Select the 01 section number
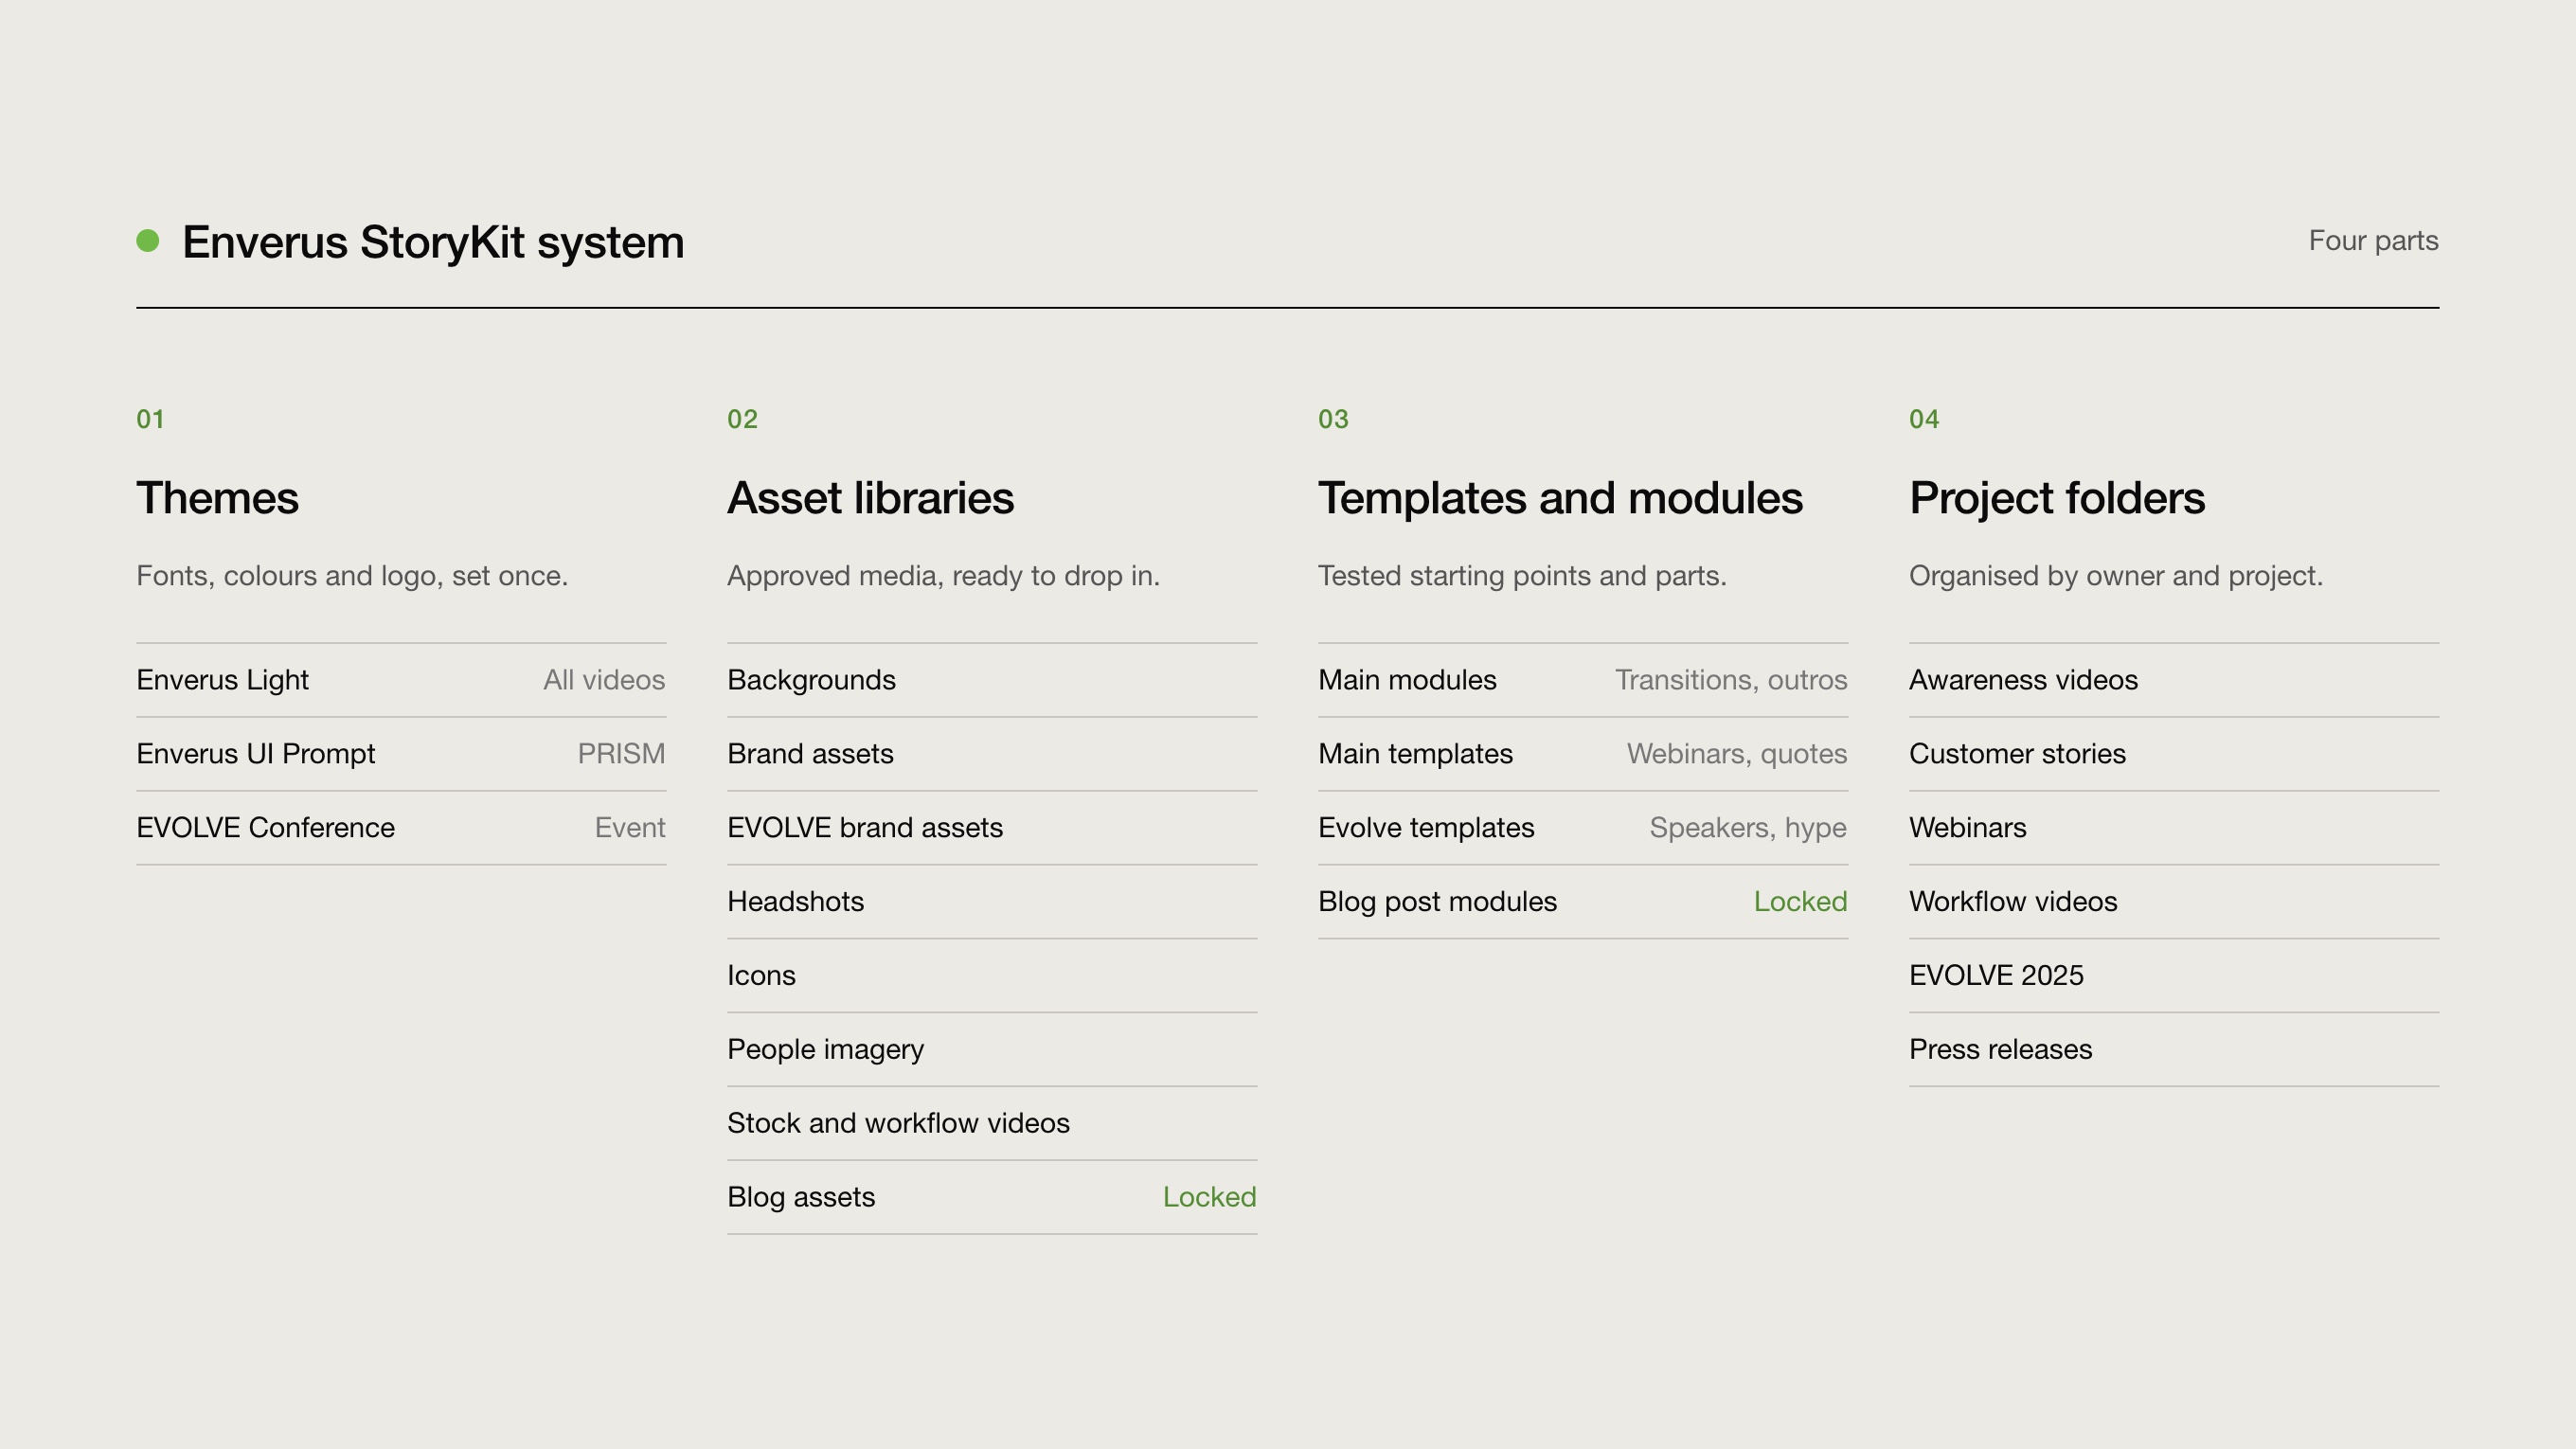The width and height of the screenshot is (2576, 1449). pyautogui.click(x=150, y=419)
